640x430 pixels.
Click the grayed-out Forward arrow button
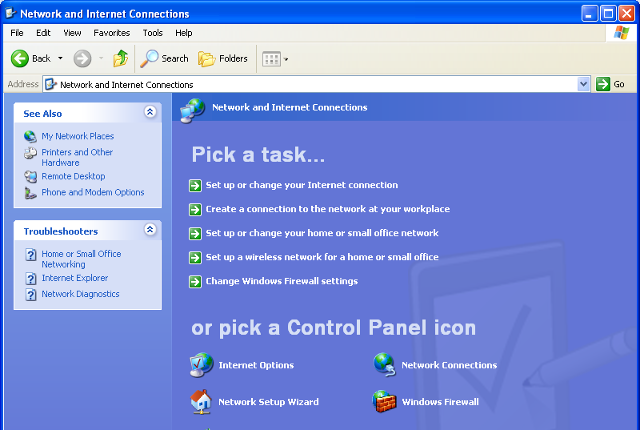(x=82, y=59)
